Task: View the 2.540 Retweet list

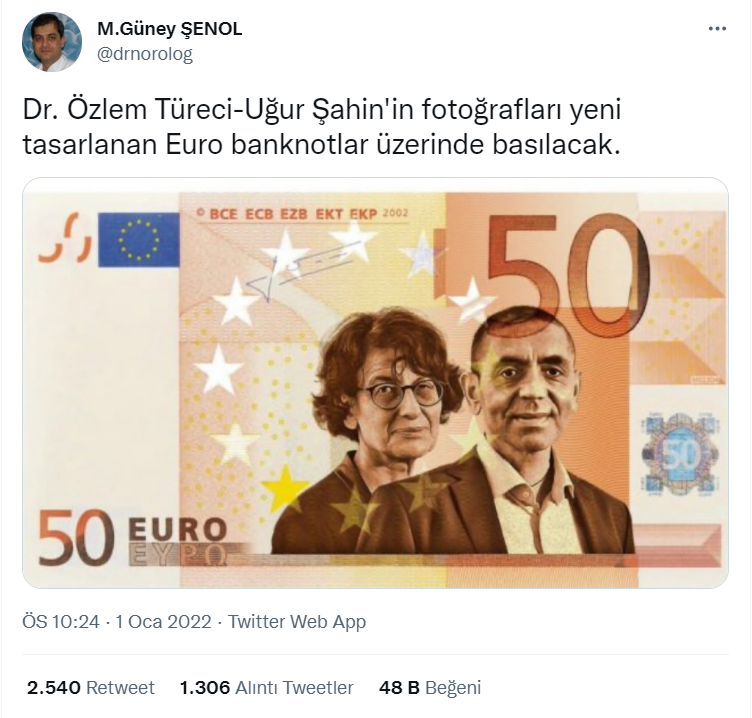Action: (91, 687)
